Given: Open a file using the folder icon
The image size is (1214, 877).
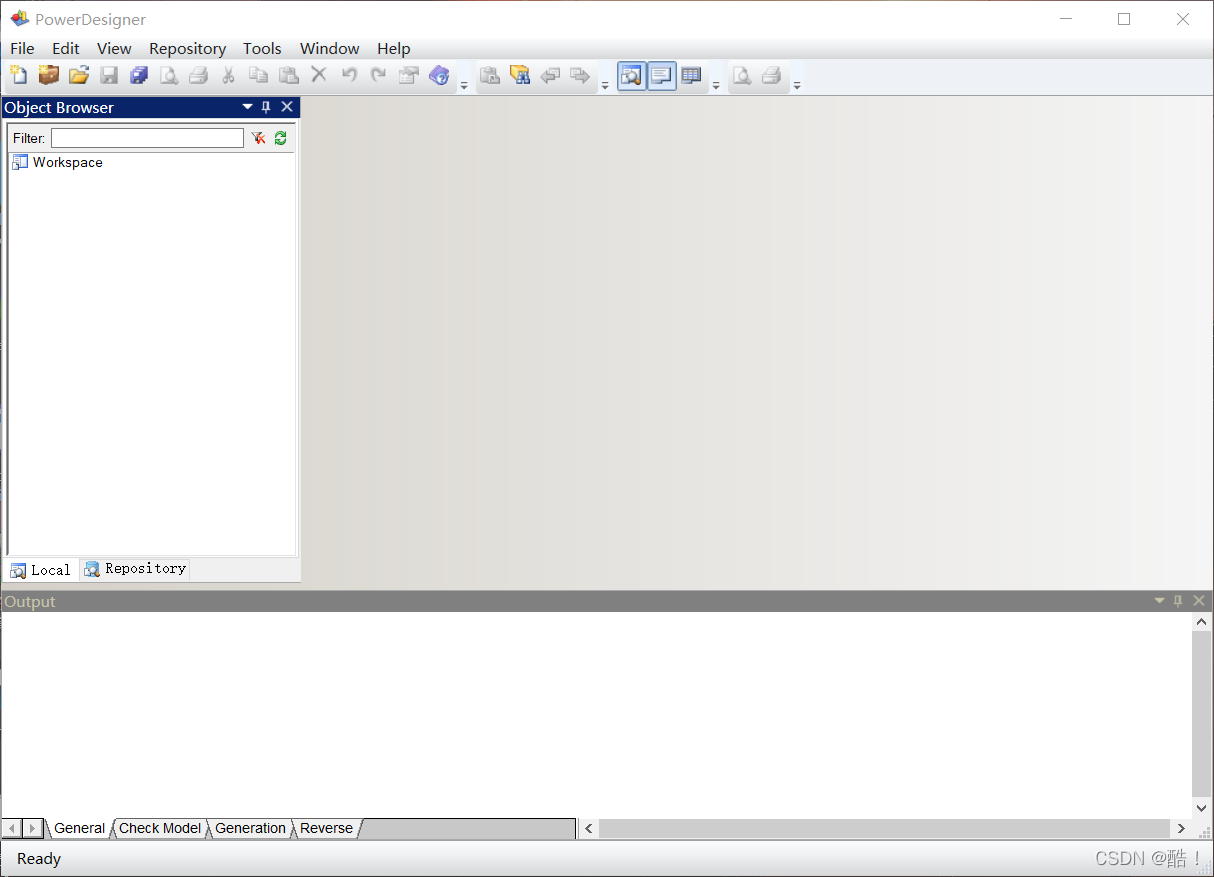Looking at the screenshot, I should tap(79, 75).
